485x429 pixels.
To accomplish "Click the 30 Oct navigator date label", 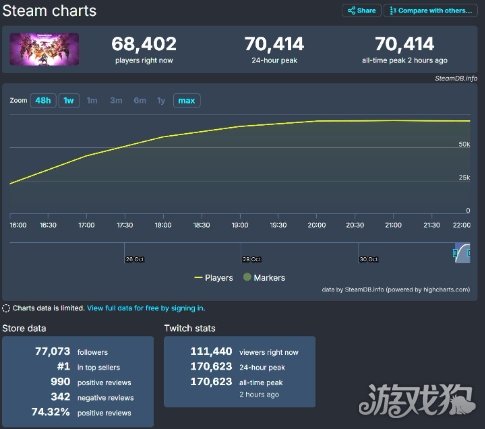I will pyautogui.click(x=368, y=259).
